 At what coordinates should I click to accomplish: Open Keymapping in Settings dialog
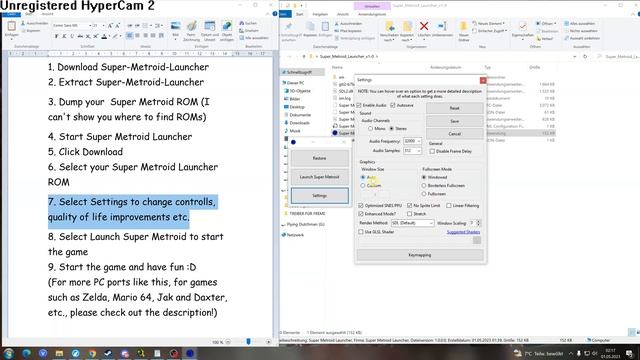coord(420,255)
